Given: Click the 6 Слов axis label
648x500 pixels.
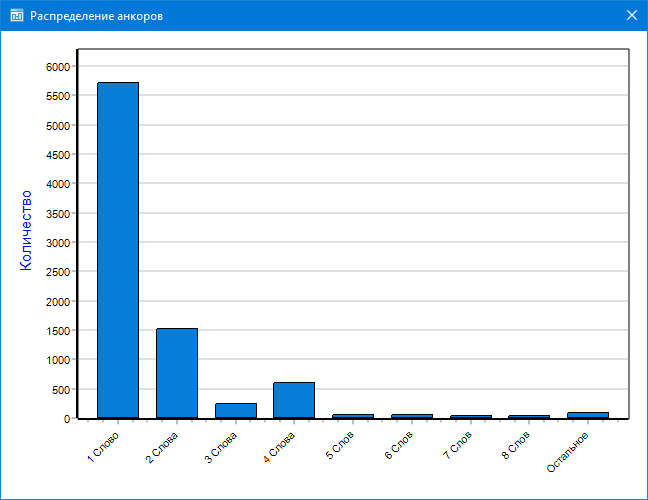Looking at the screenshot, I should (401, 444).
